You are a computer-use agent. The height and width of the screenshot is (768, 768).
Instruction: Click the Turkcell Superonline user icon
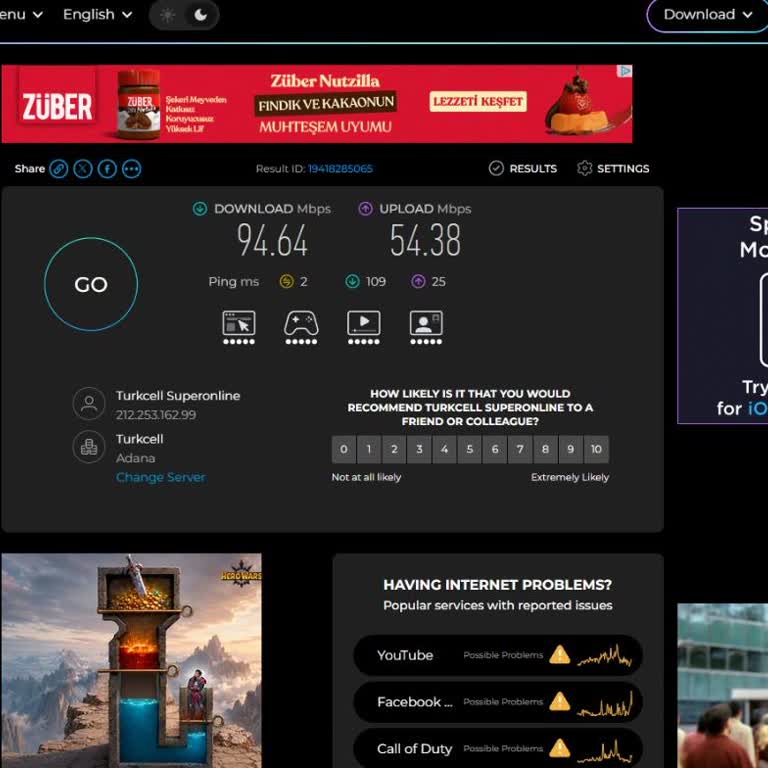(89, 404)
